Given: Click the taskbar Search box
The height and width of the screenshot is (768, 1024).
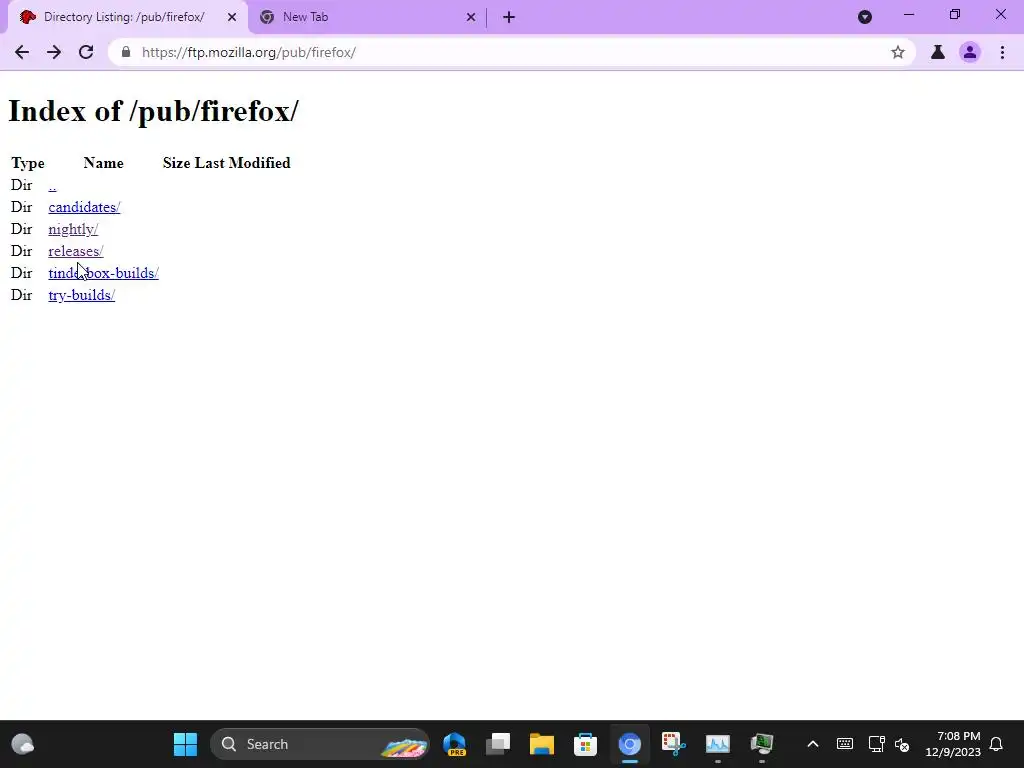Looking at the screenshot, I should coord(320,744).
